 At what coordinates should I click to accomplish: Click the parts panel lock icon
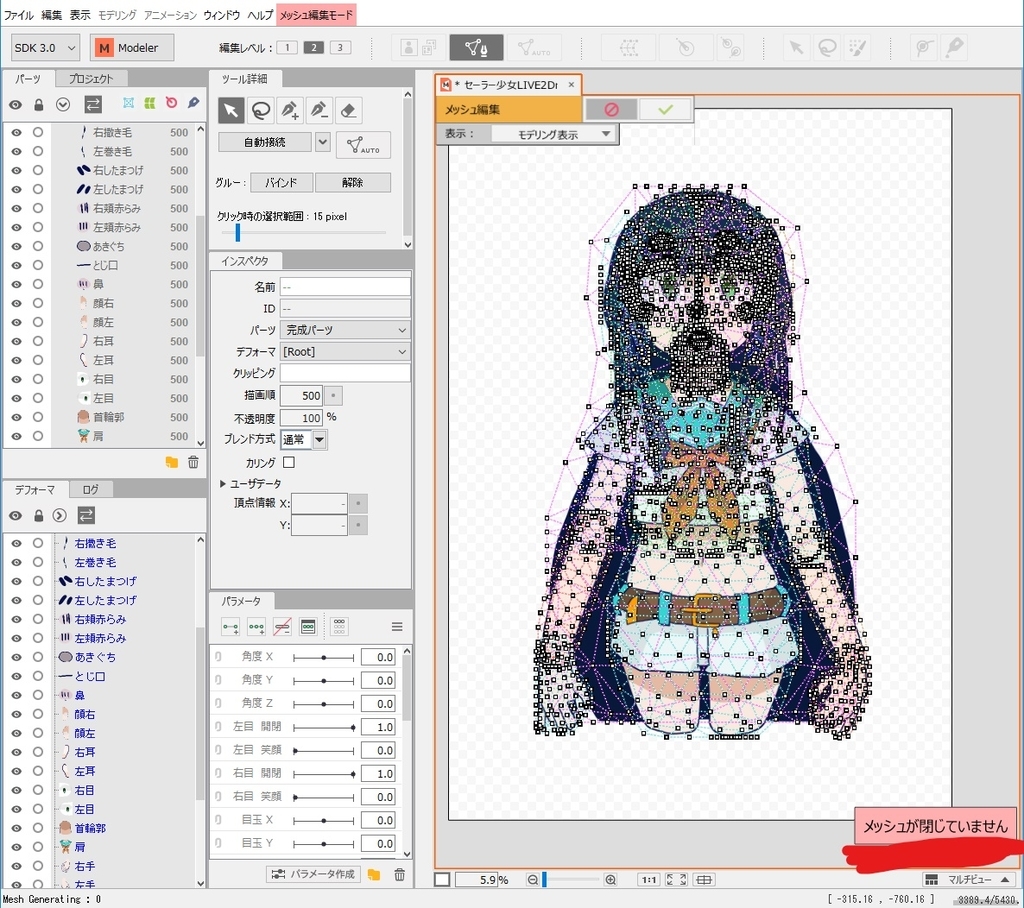coord(39,105)
